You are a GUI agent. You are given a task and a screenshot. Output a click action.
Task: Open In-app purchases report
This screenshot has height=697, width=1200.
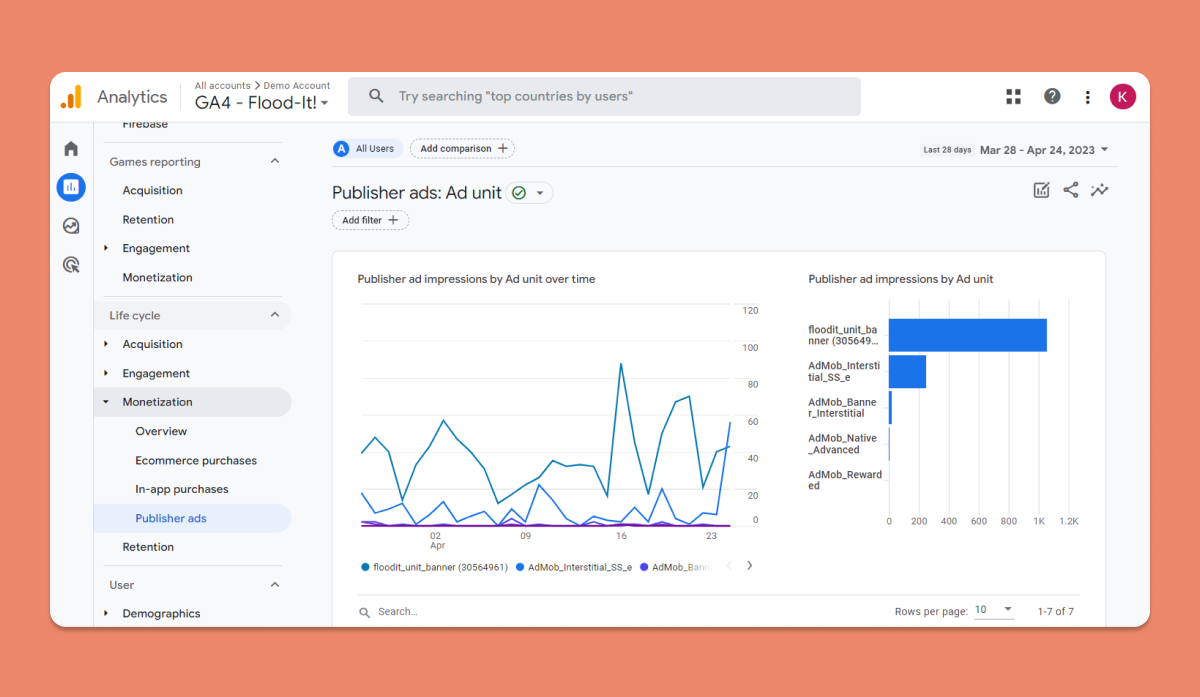(x=182, y=489)
